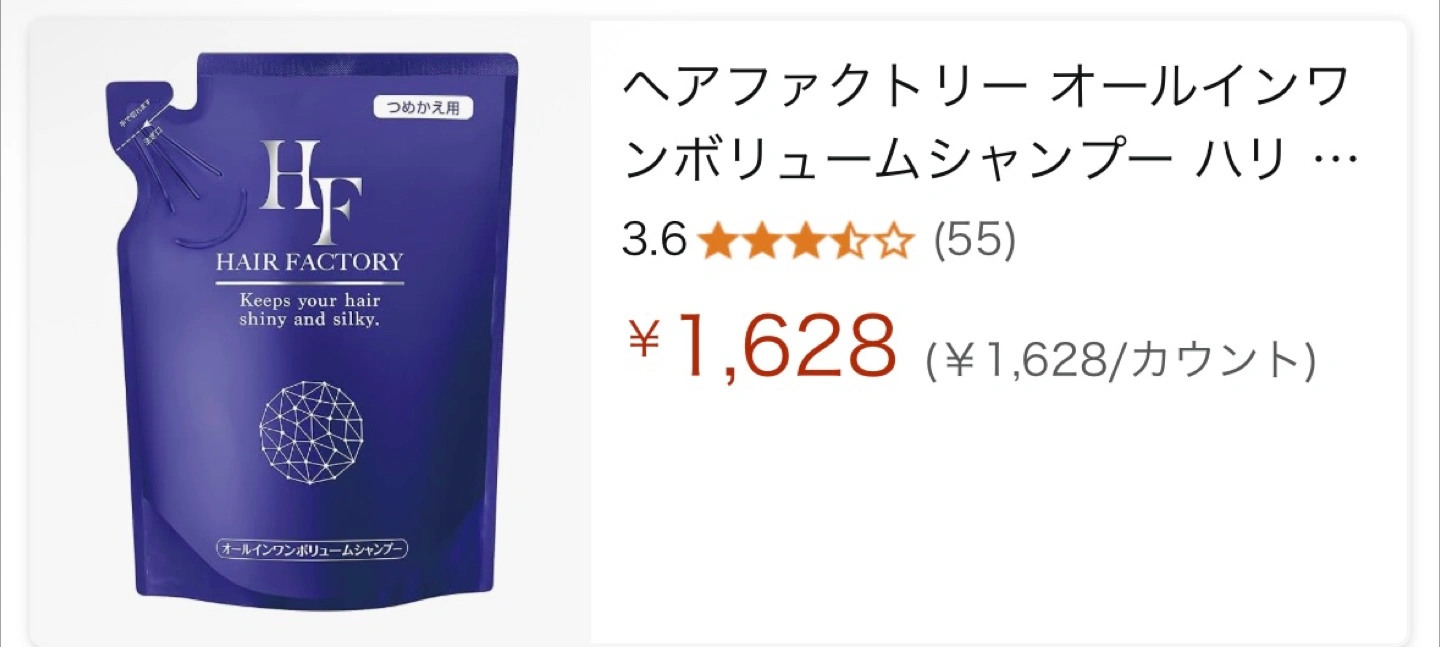Click the HAIR FACTORY brand text on pouch
The image size is (1440, 647).
pos(310,263)
